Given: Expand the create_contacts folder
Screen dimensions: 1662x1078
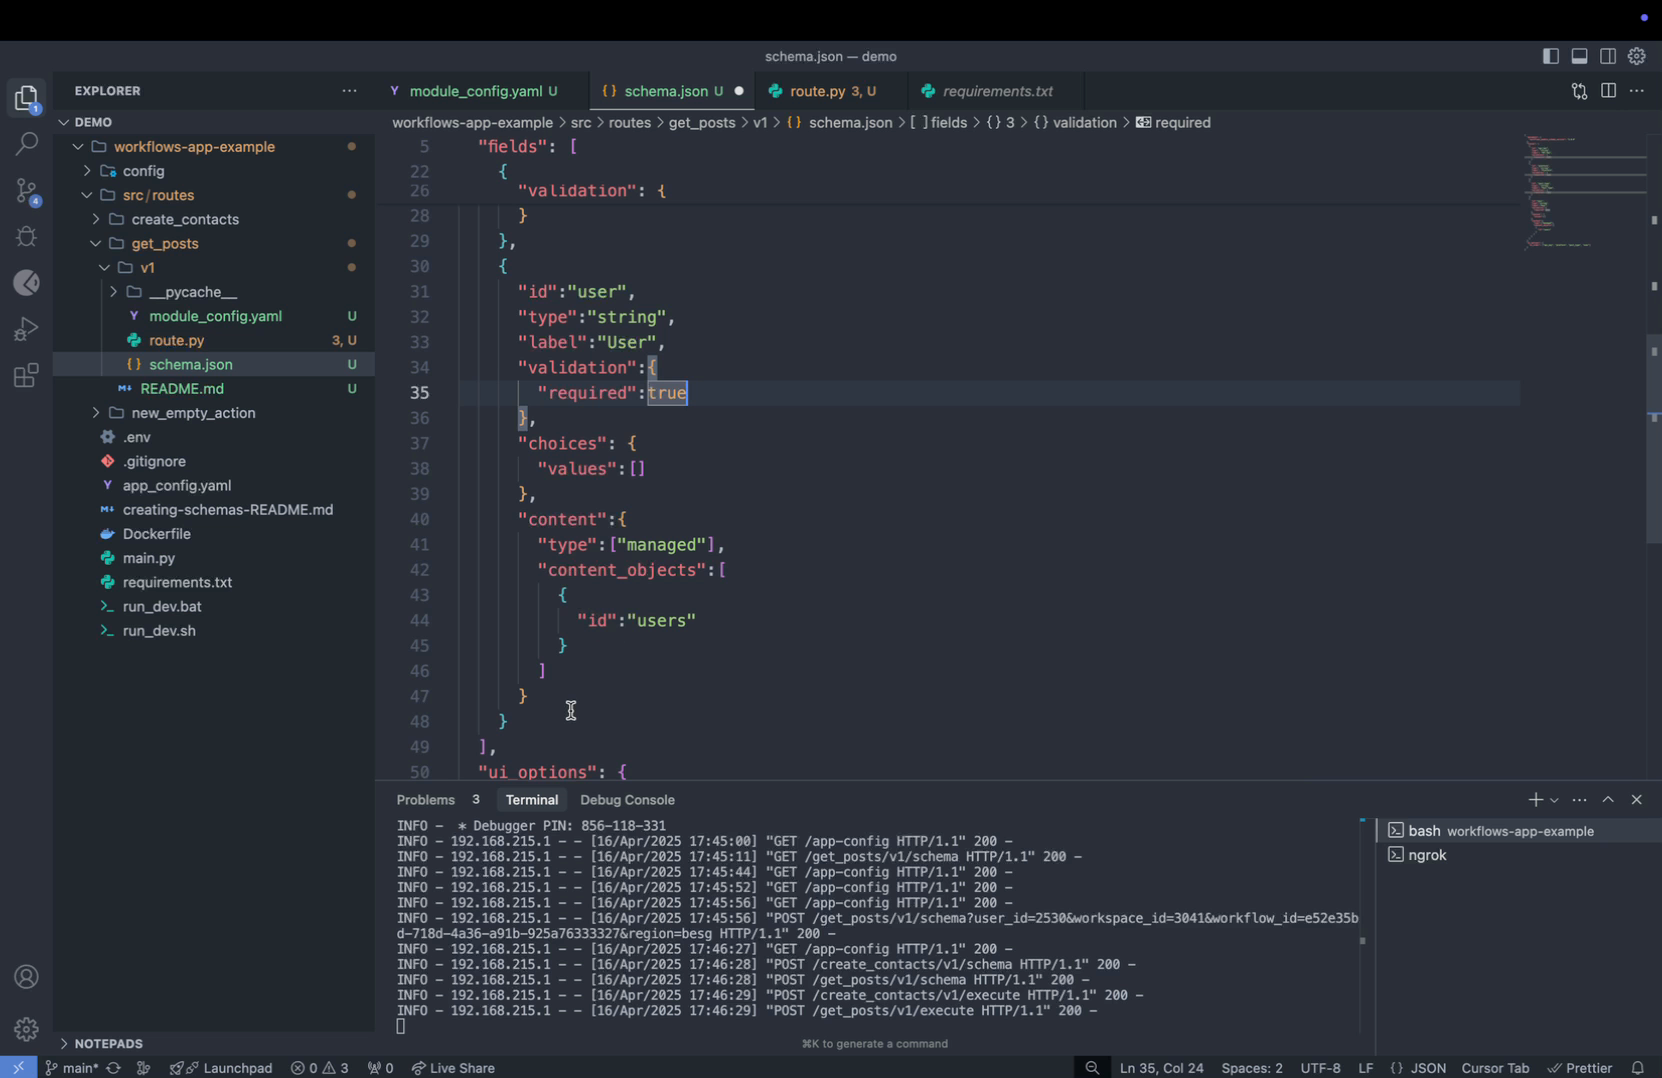Looking at the screenshot, I should (x=184, y=219).
